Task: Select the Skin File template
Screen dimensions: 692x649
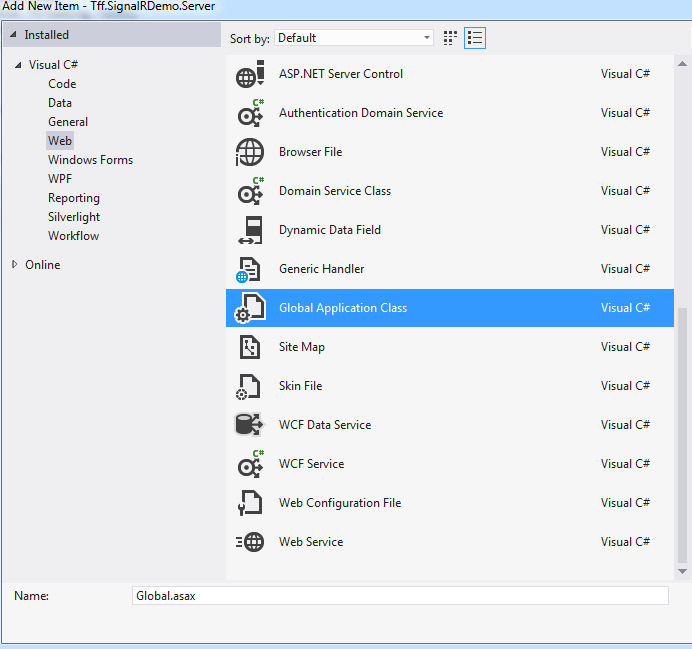Action: (x=300, y=386)
